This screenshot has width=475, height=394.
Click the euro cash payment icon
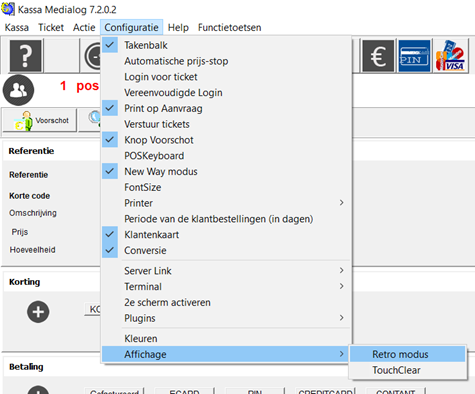378,56
